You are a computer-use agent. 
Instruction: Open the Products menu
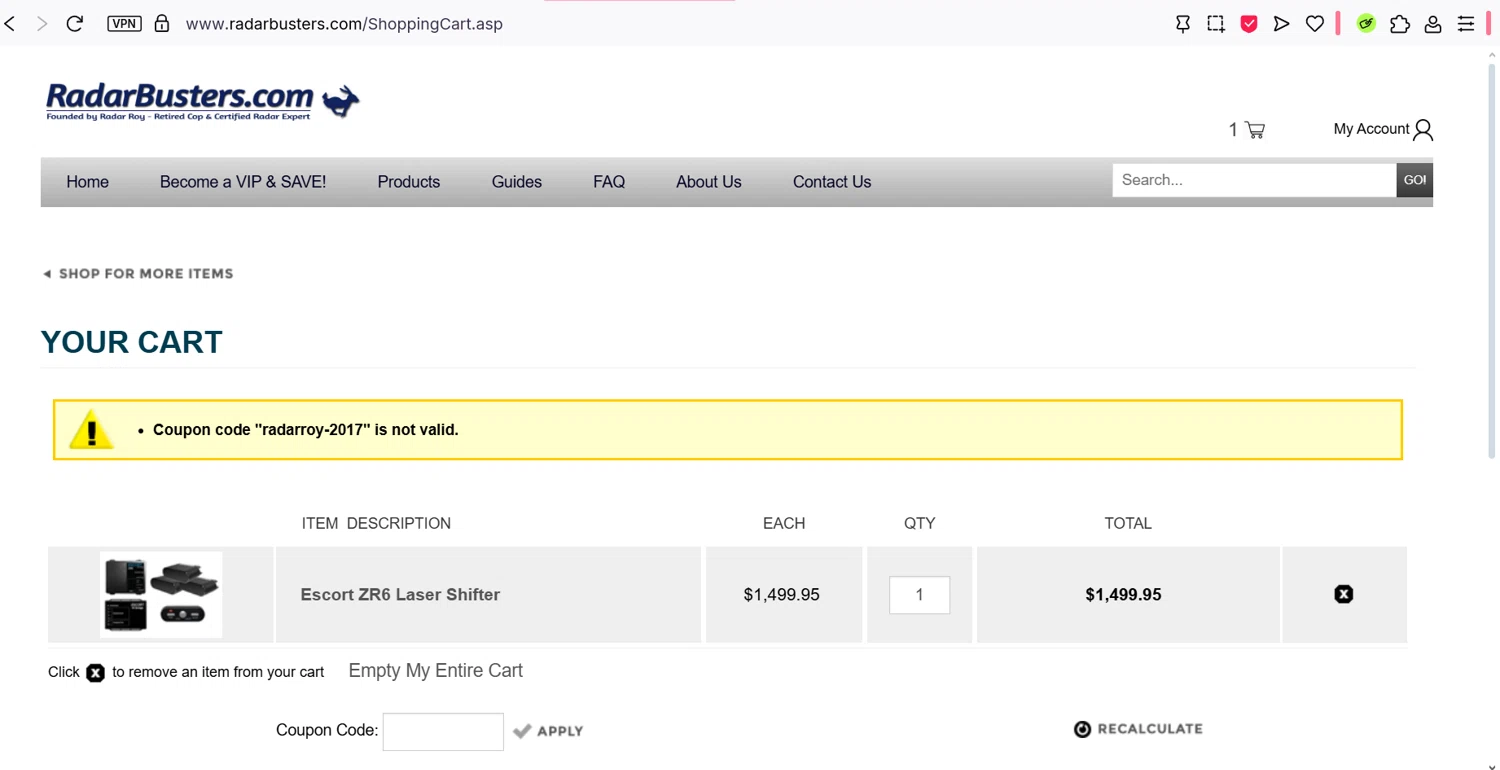409,182
